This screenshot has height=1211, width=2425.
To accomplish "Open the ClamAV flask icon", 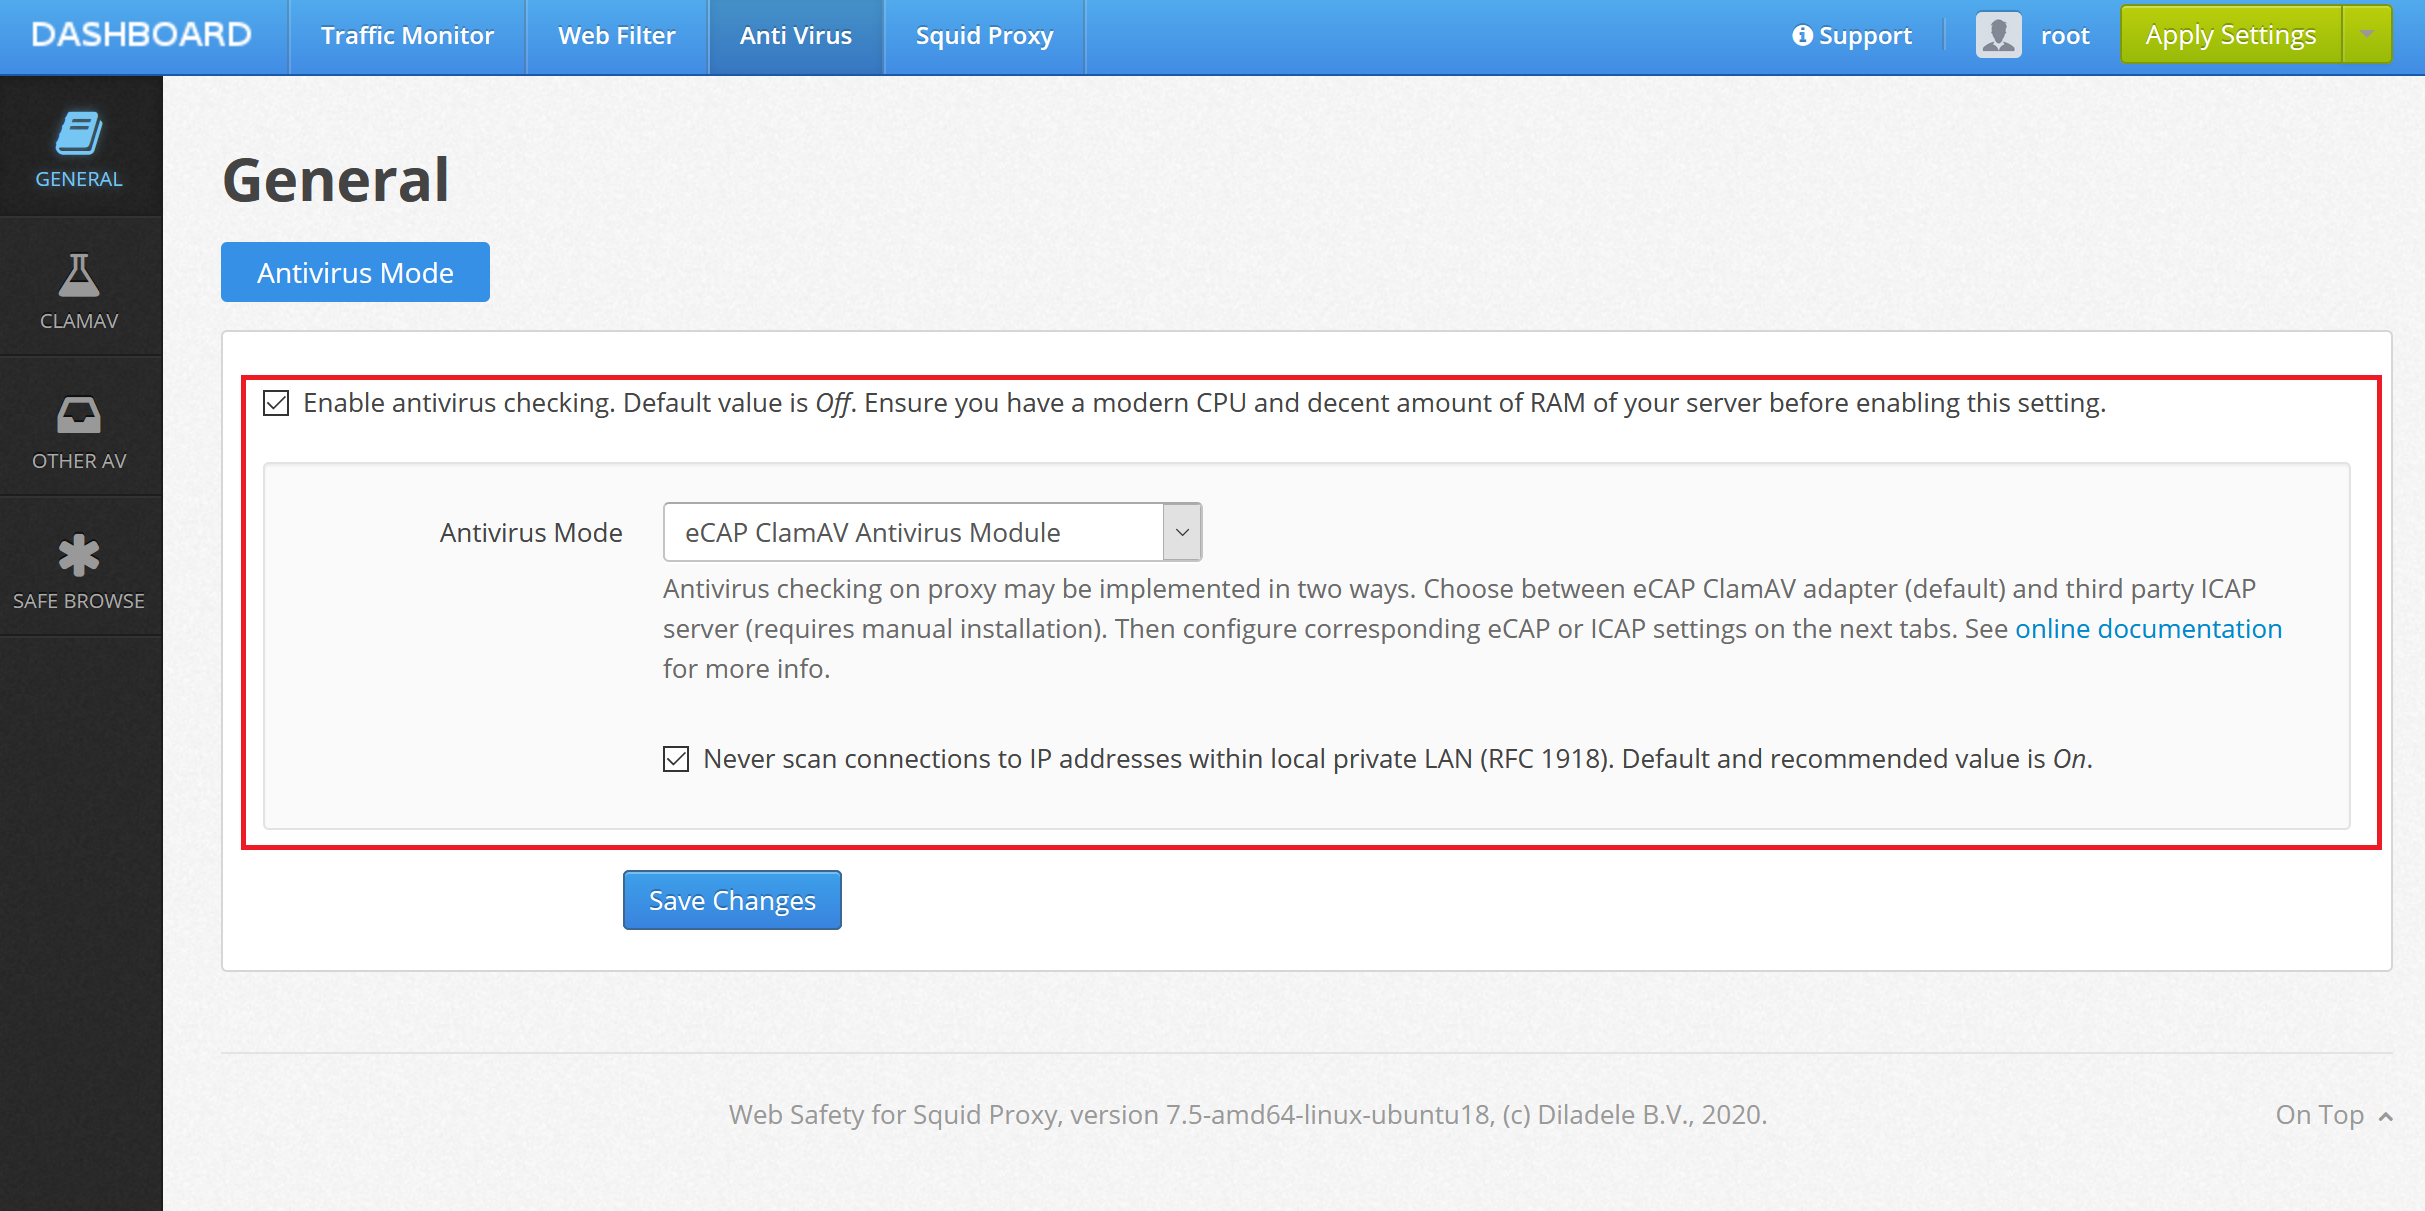I will (x=79, y=275).
